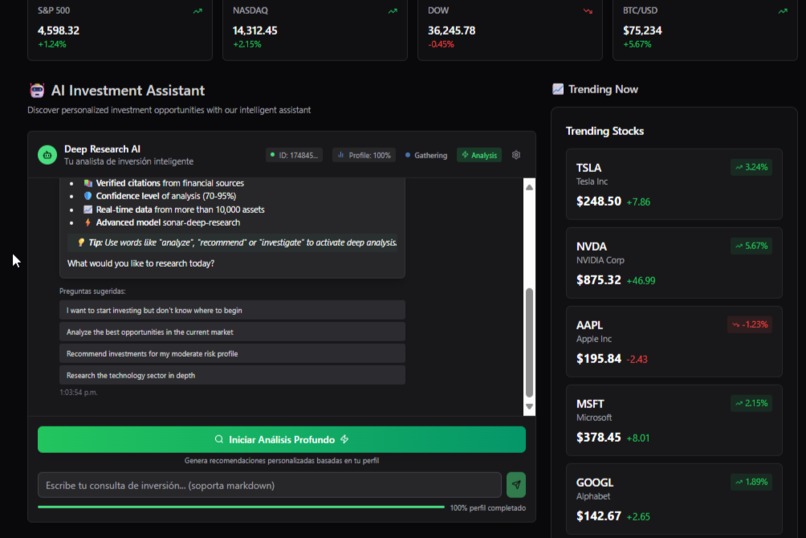Viewport: 806px width, 538px height.
Task: Click the "$378.45" MSFT price
Action: click(598, 437)
